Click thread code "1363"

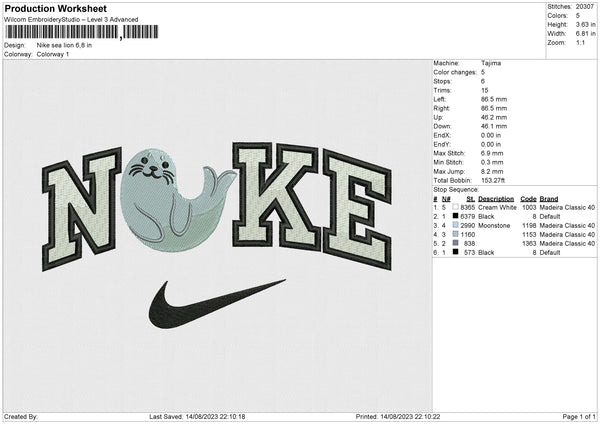pyautogui.click(x=529, y=243)
